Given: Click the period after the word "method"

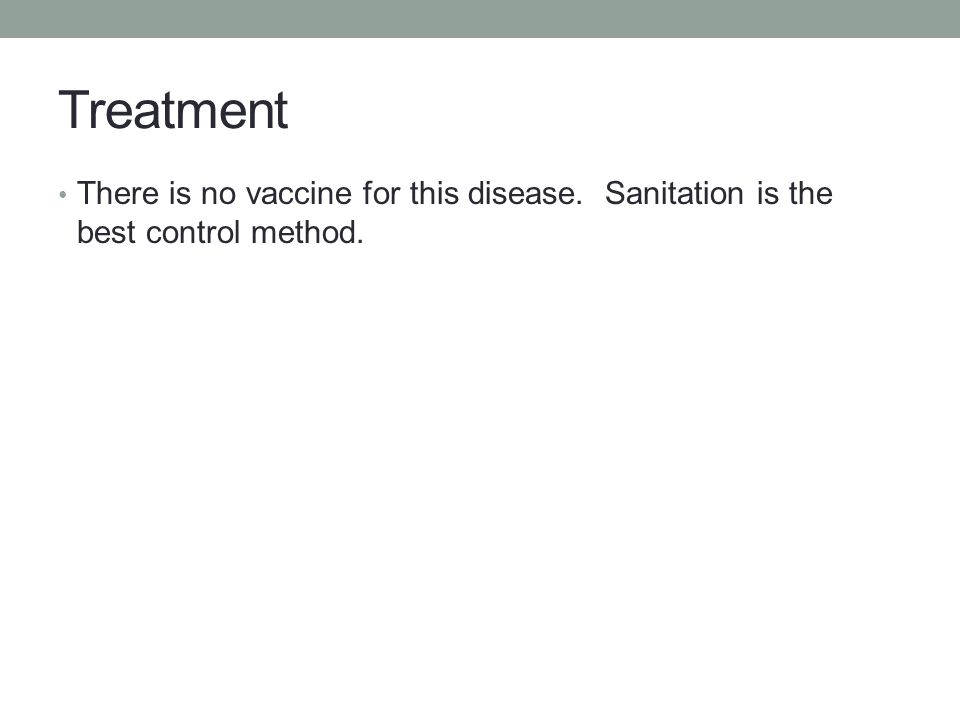Looking at the screenshot, I should pos(361,242).
